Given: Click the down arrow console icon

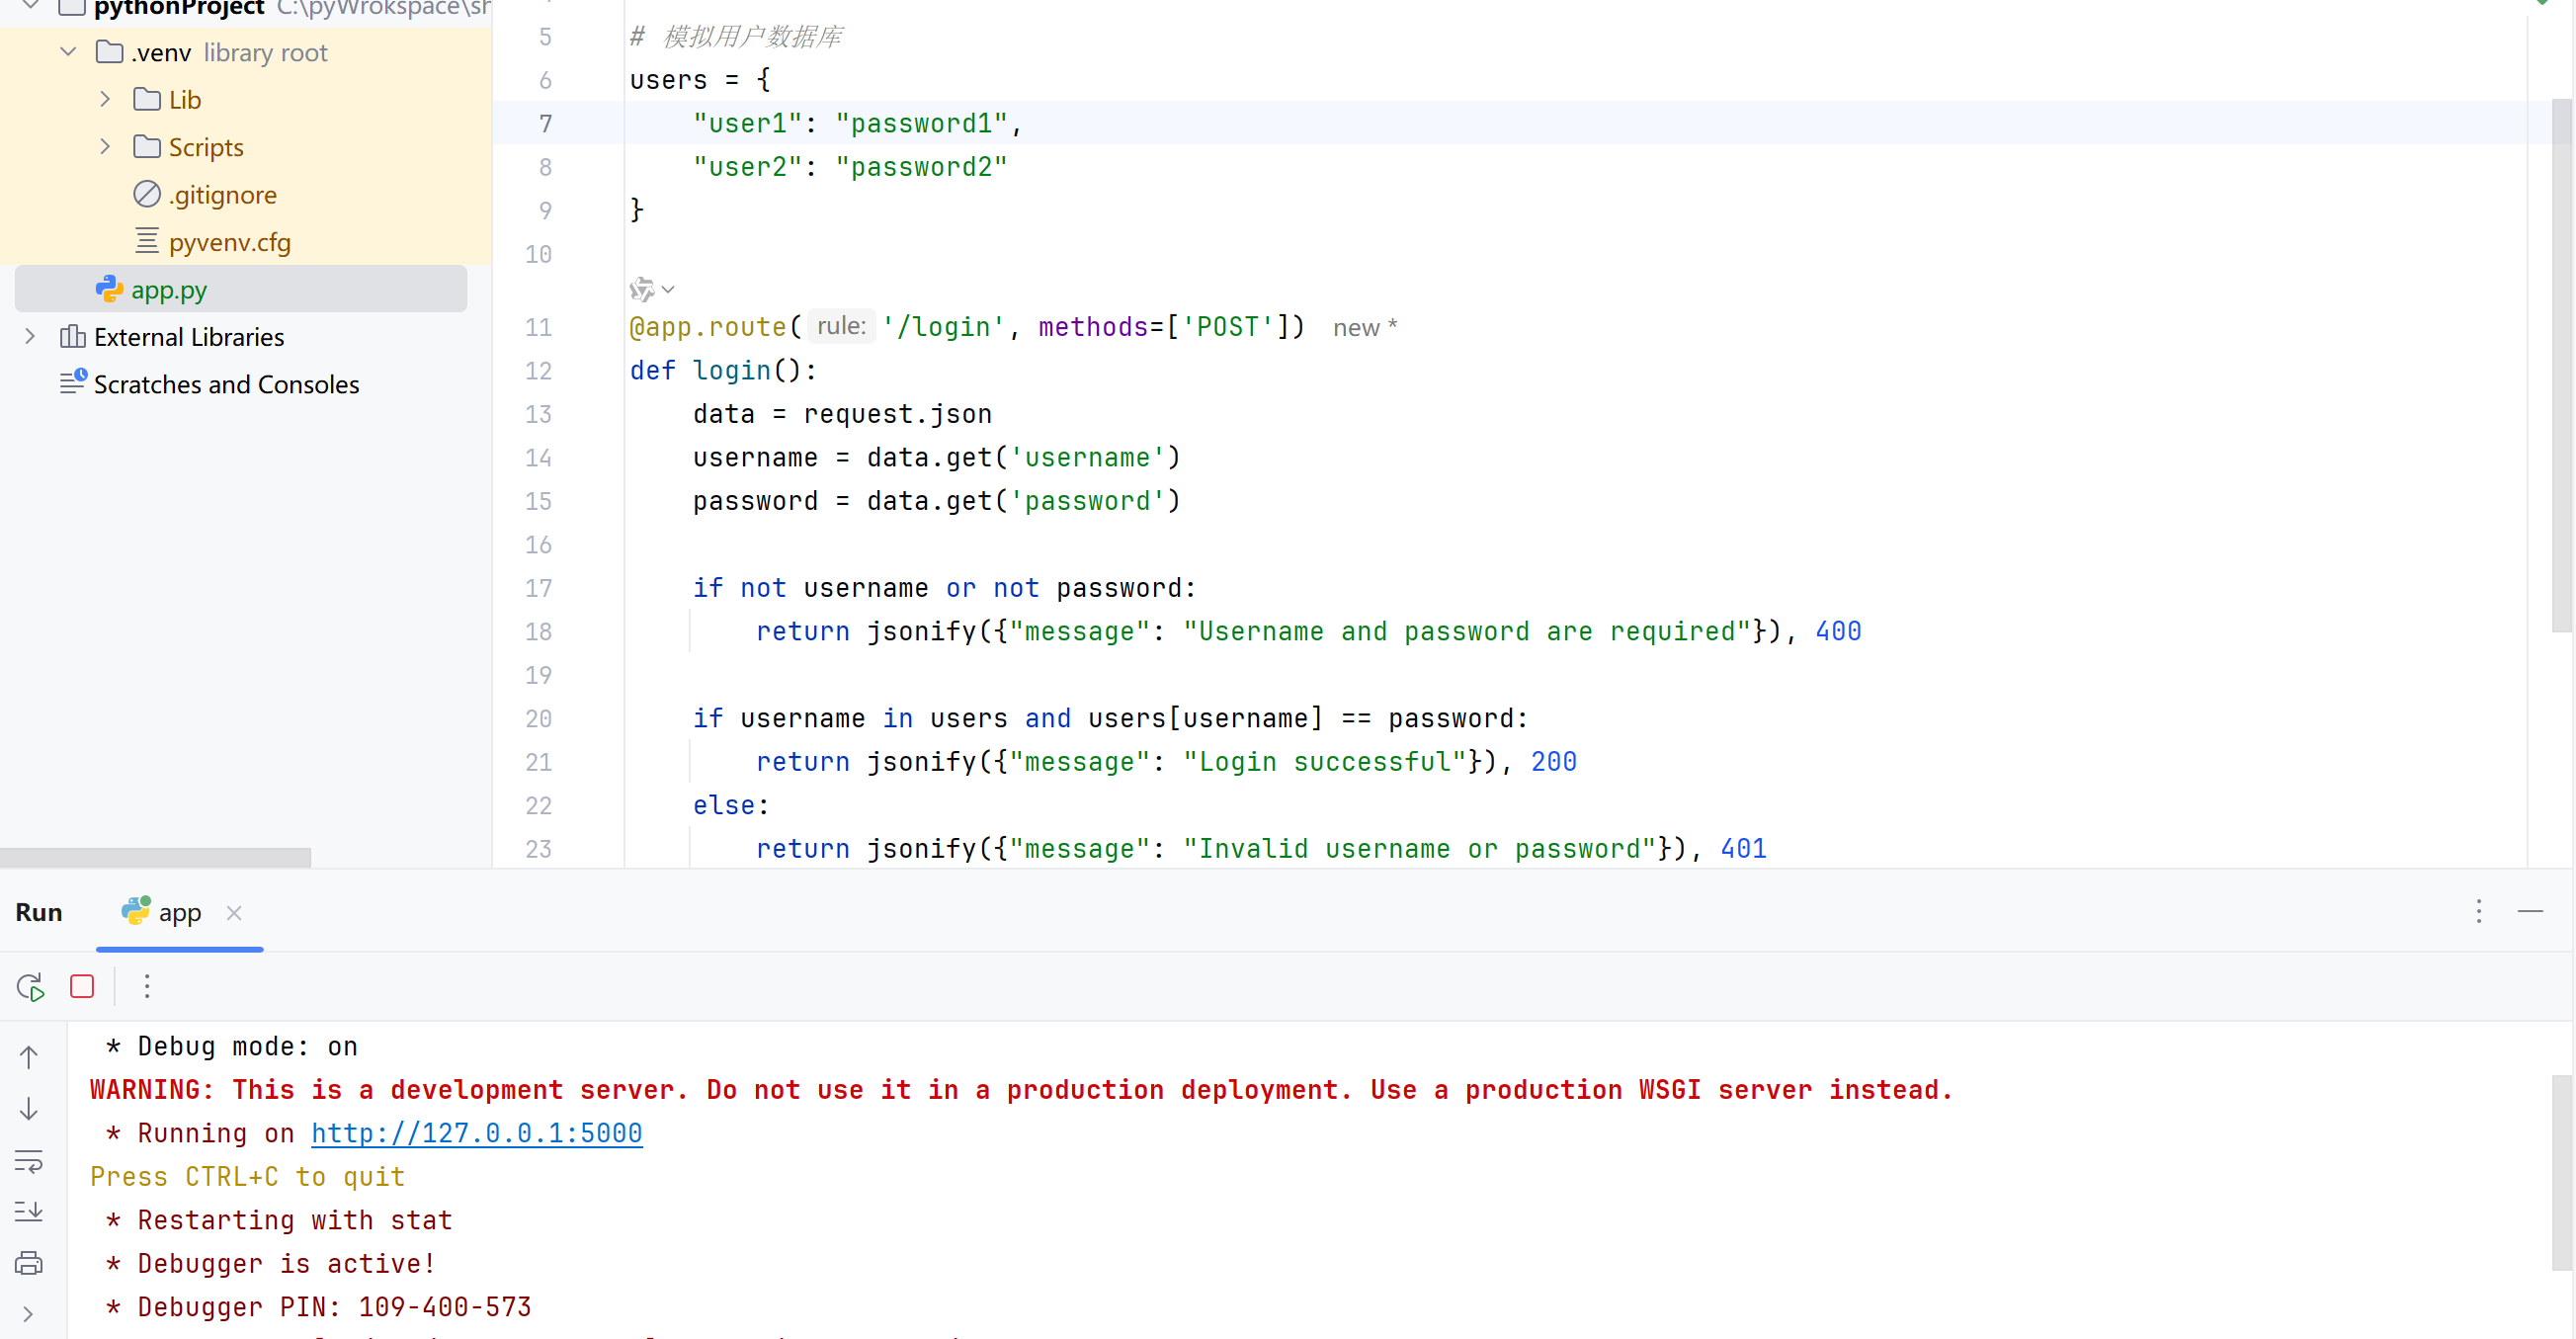Looking at the screenshot, I should click(29, 1109).
